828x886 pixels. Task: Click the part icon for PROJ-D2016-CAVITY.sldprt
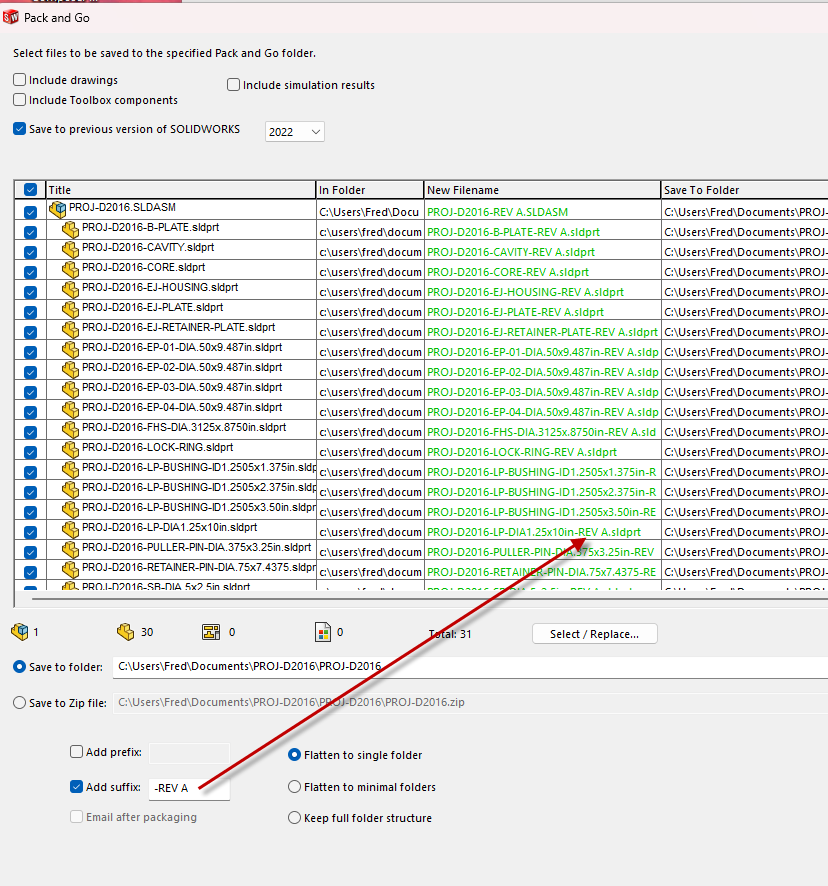[70, 249]
